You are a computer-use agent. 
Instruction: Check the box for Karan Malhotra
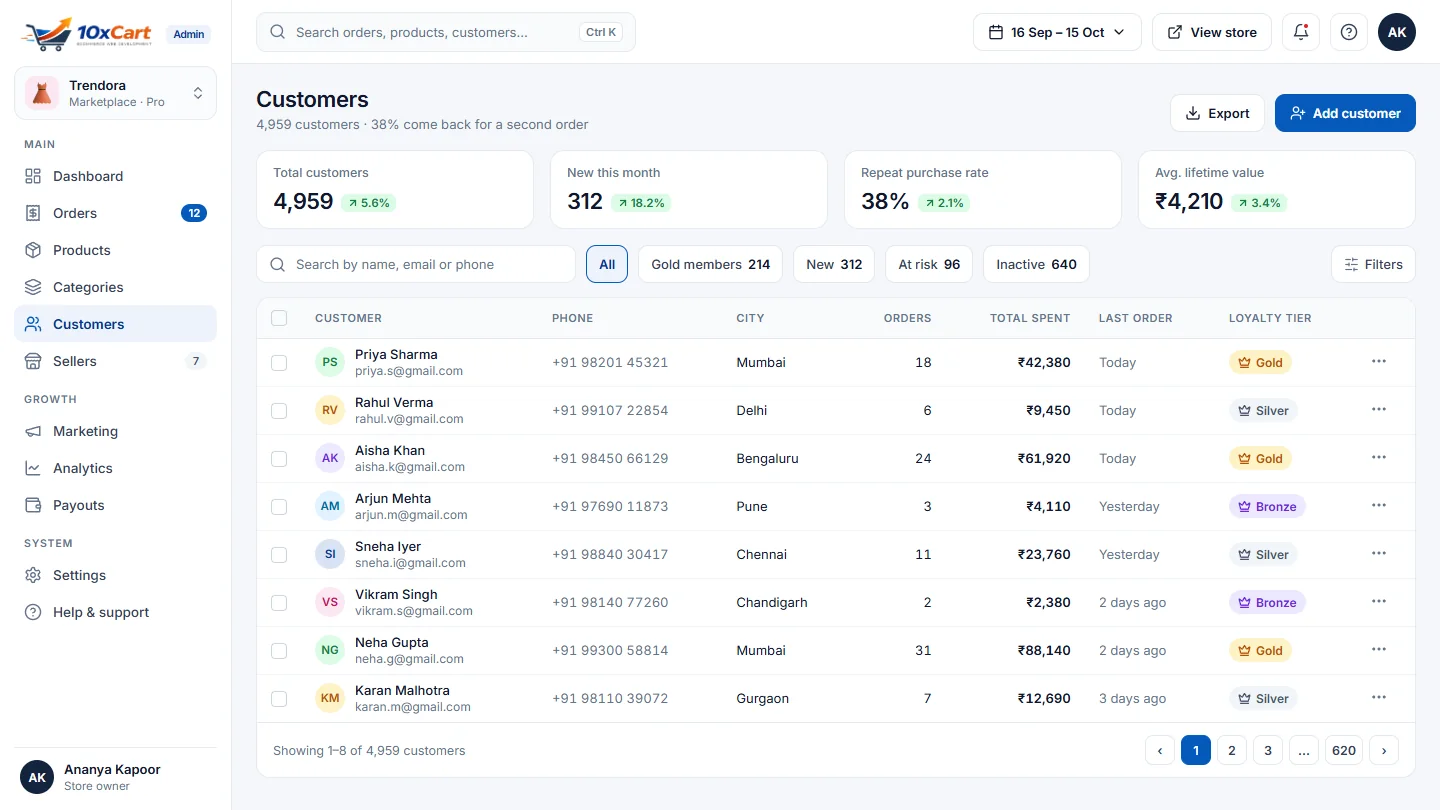click(x=279, y=698)
